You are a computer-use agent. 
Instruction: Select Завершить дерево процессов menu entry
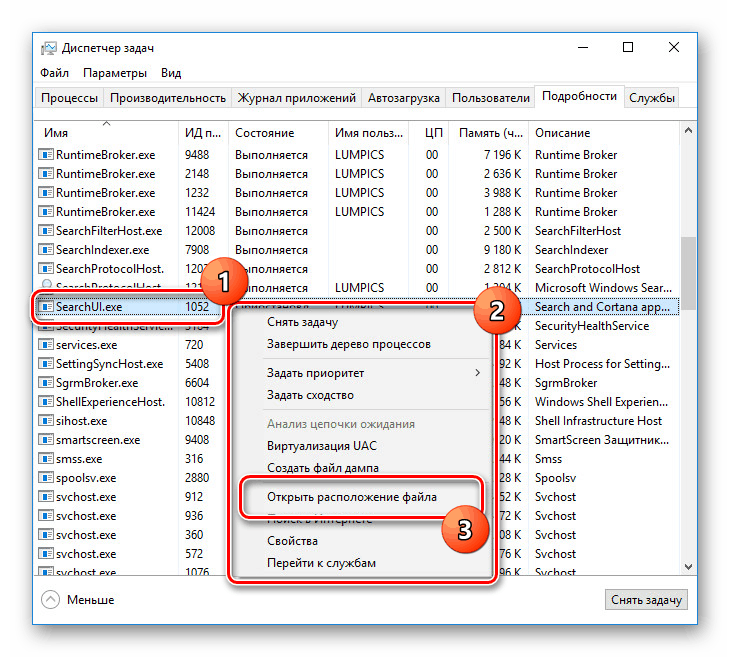click(349, 344)
